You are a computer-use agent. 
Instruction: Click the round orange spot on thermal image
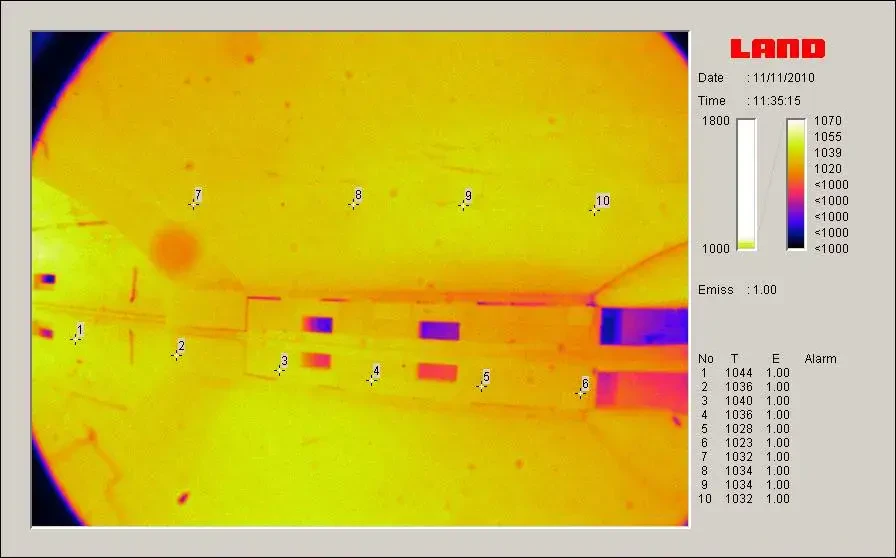click(175, 250)
